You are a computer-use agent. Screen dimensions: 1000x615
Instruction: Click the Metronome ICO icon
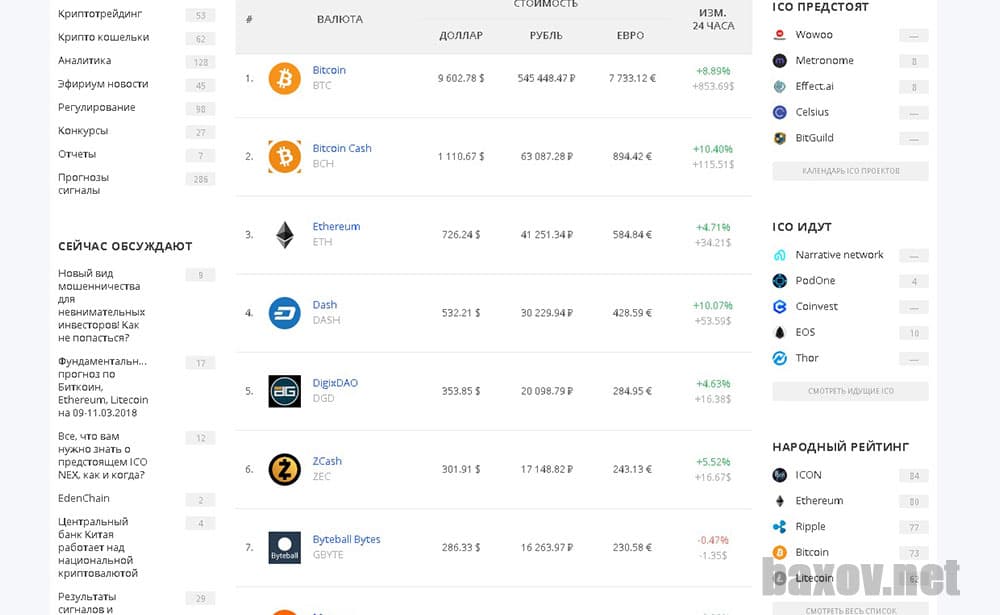pyautogui.click(x=781, y=60)
